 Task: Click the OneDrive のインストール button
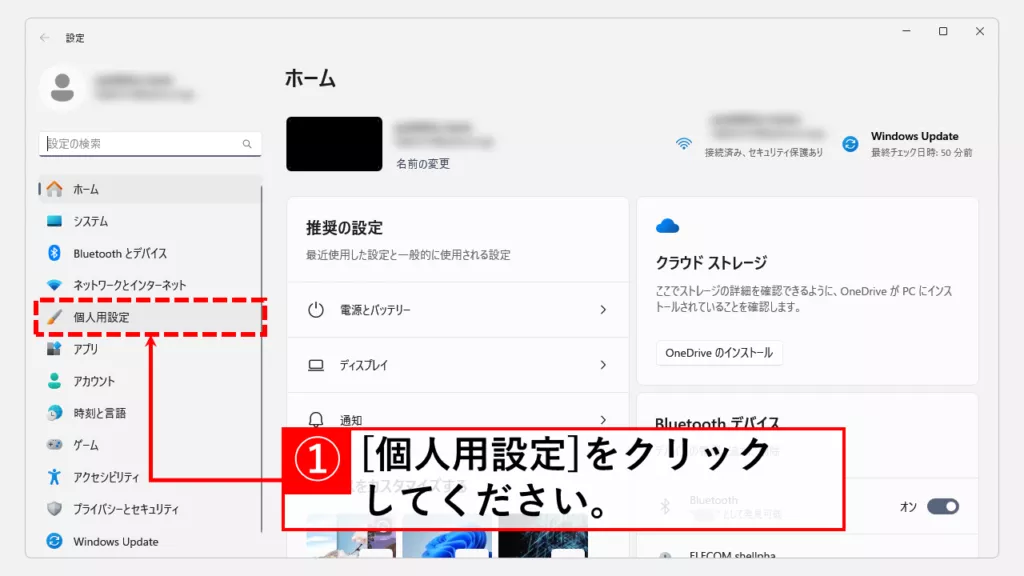(x=719, y=353)
